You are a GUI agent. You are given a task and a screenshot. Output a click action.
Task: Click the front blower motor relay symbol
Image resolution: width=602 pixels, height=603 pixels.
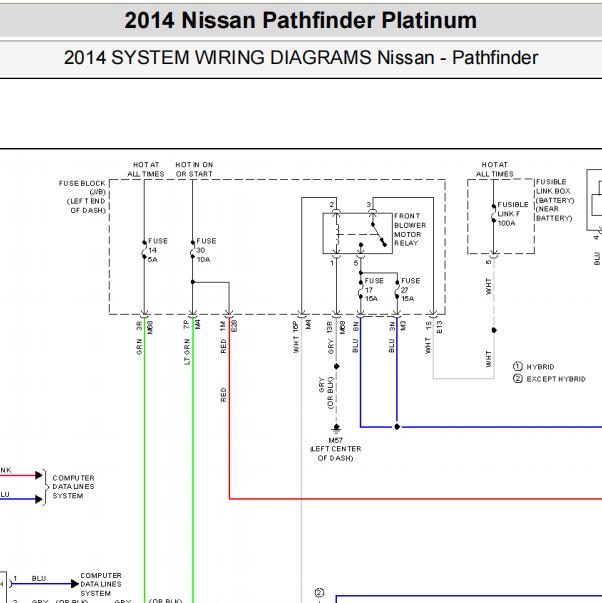(x=357, y=233)
